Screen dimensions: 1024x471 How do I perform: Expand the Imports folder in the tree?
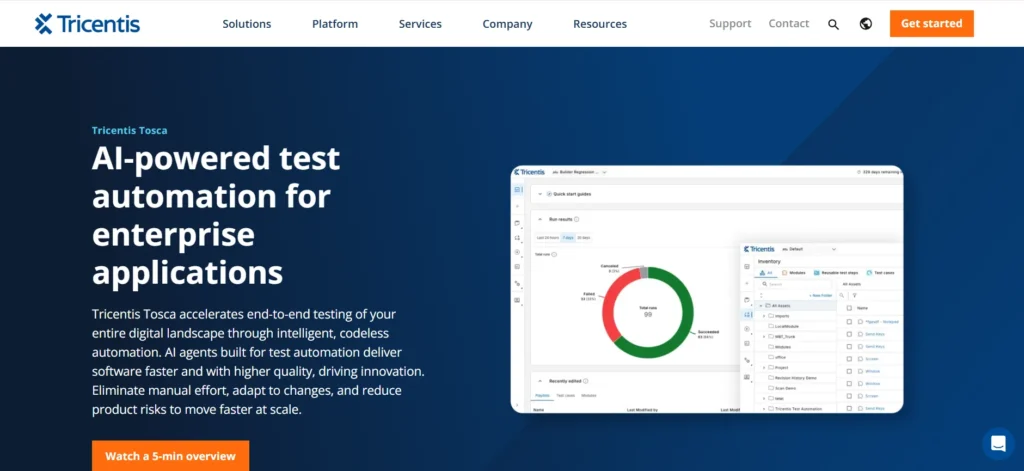point(763,316)
